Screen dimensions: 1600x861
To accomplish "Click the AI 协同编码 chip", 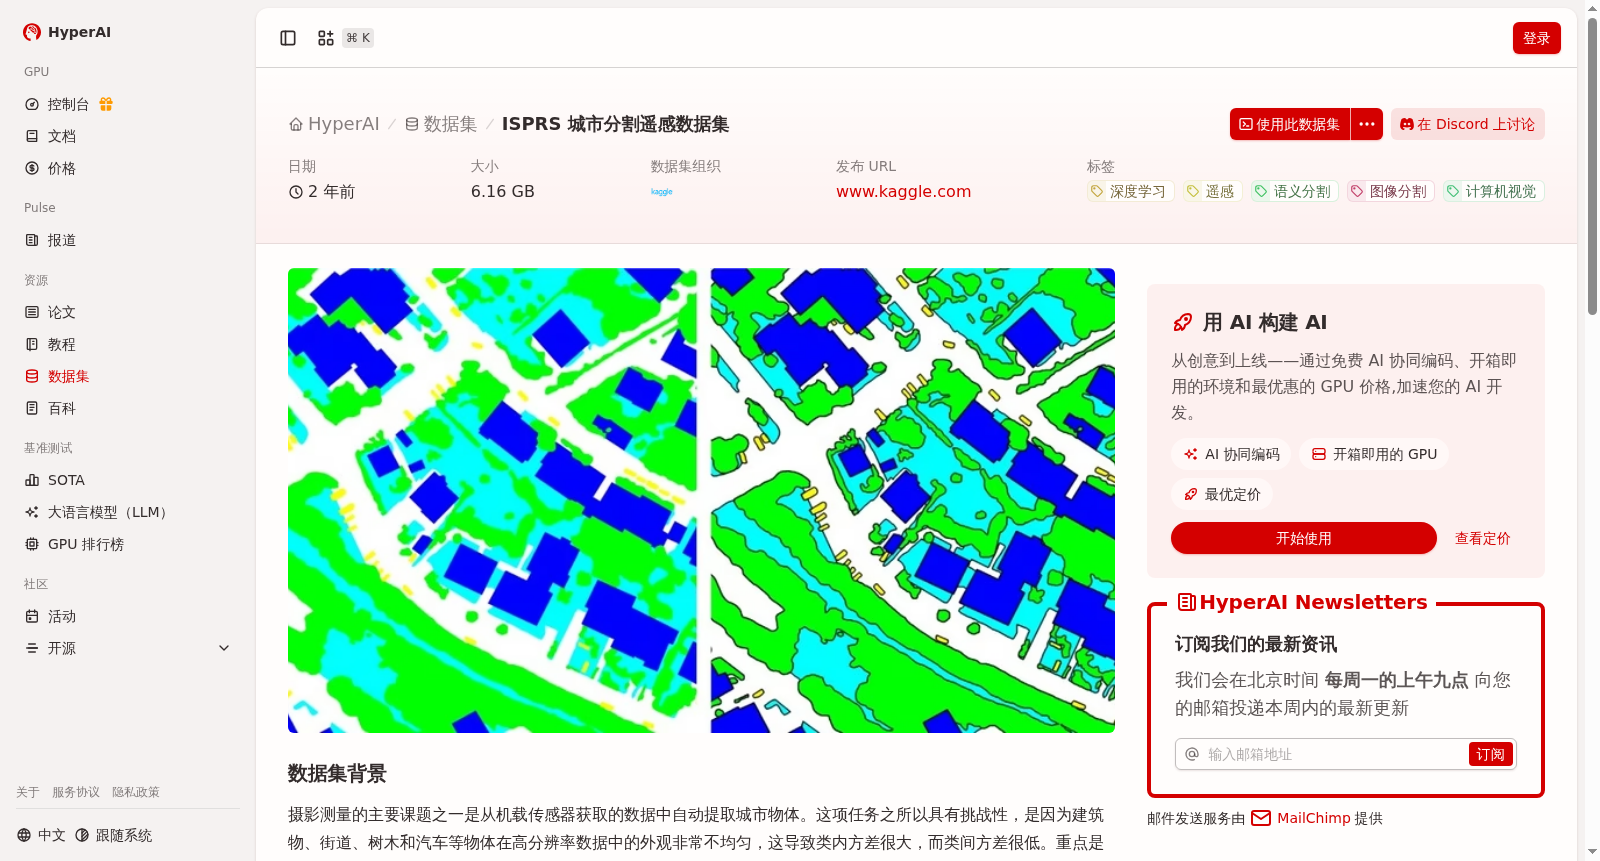I will click(1231, 454).
